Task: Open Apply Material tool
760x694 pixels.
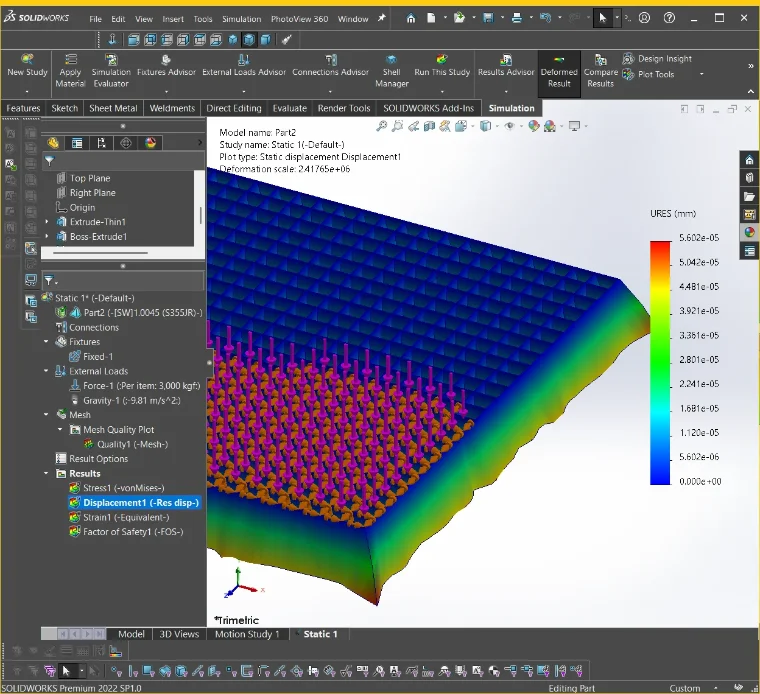Action: [70, 71]
